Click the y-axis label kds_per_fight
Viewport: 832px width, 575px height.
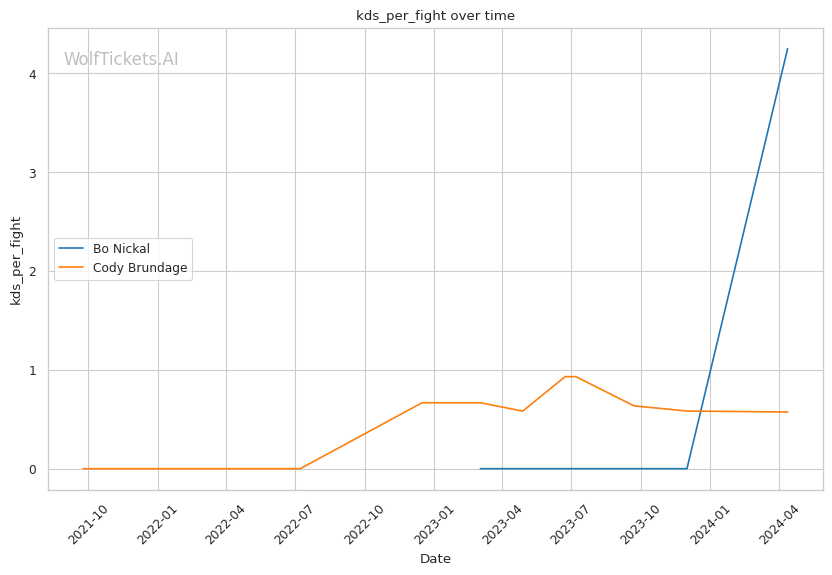tap(16, 260)
